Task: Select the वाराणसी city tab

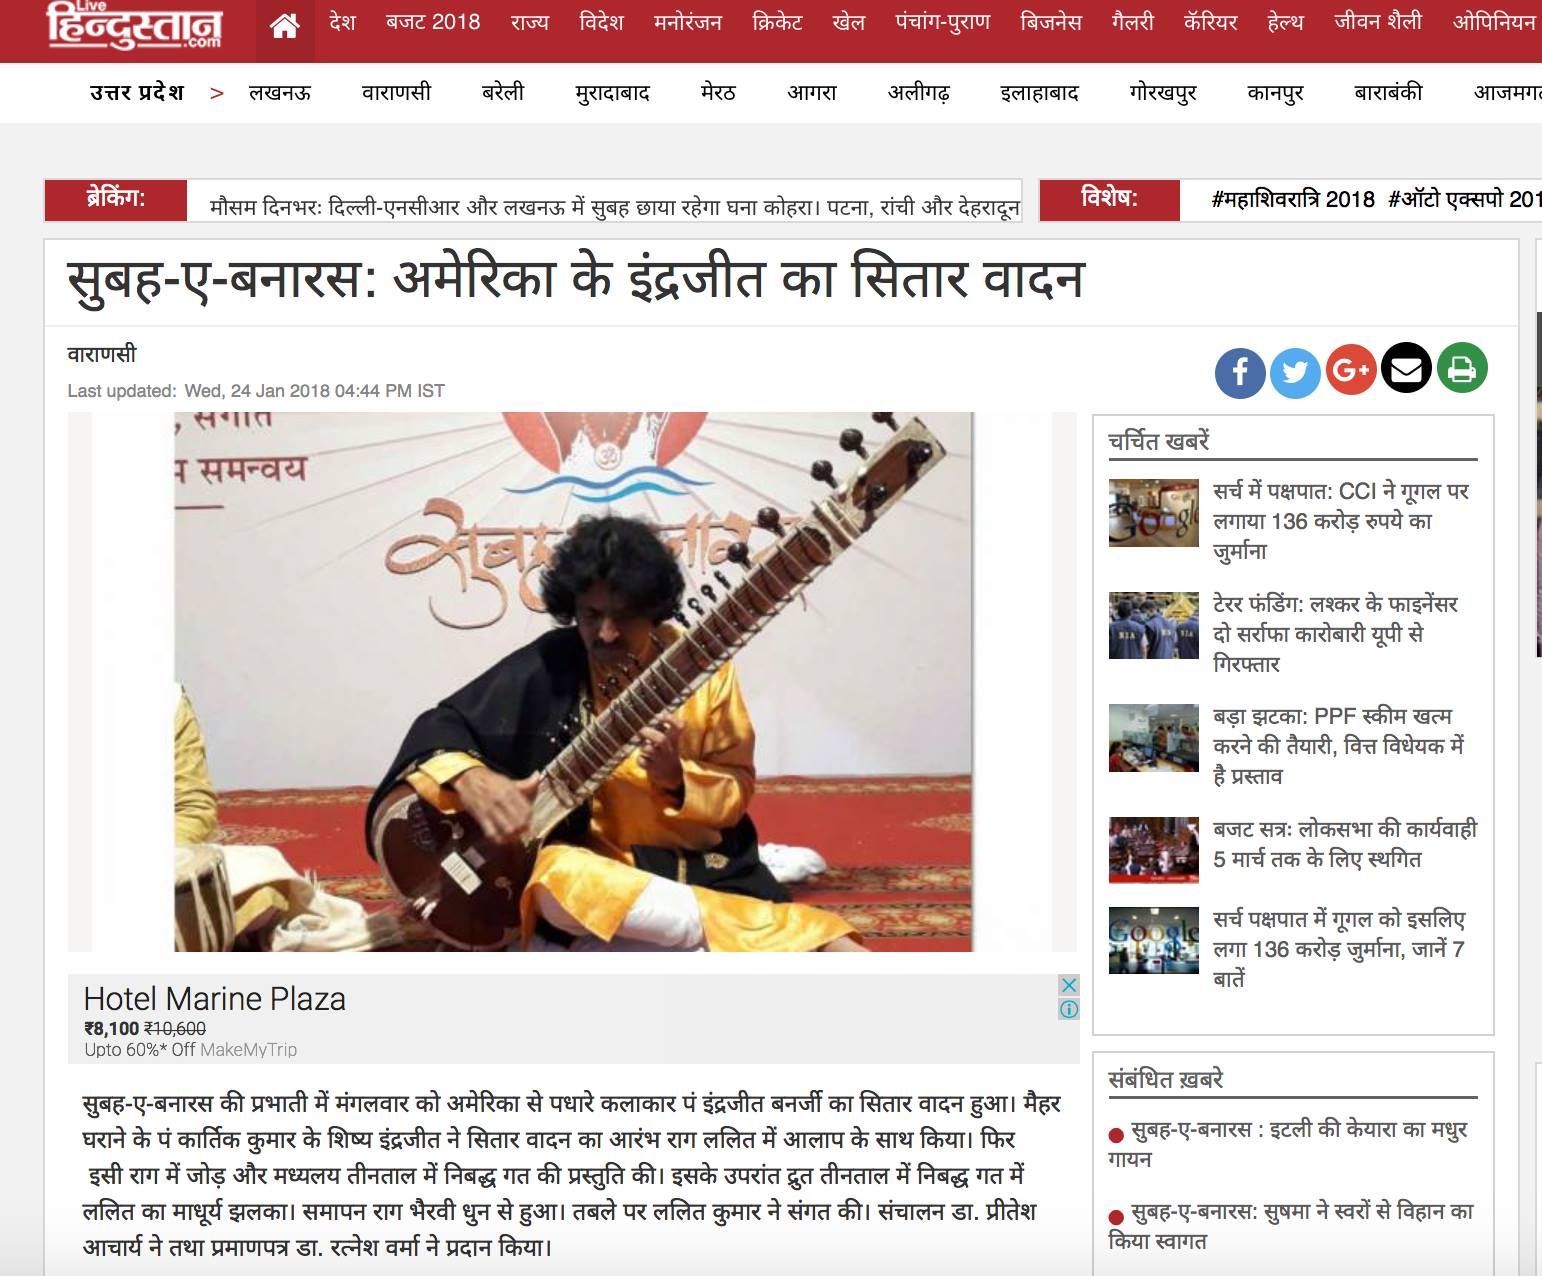Action: 396,93
